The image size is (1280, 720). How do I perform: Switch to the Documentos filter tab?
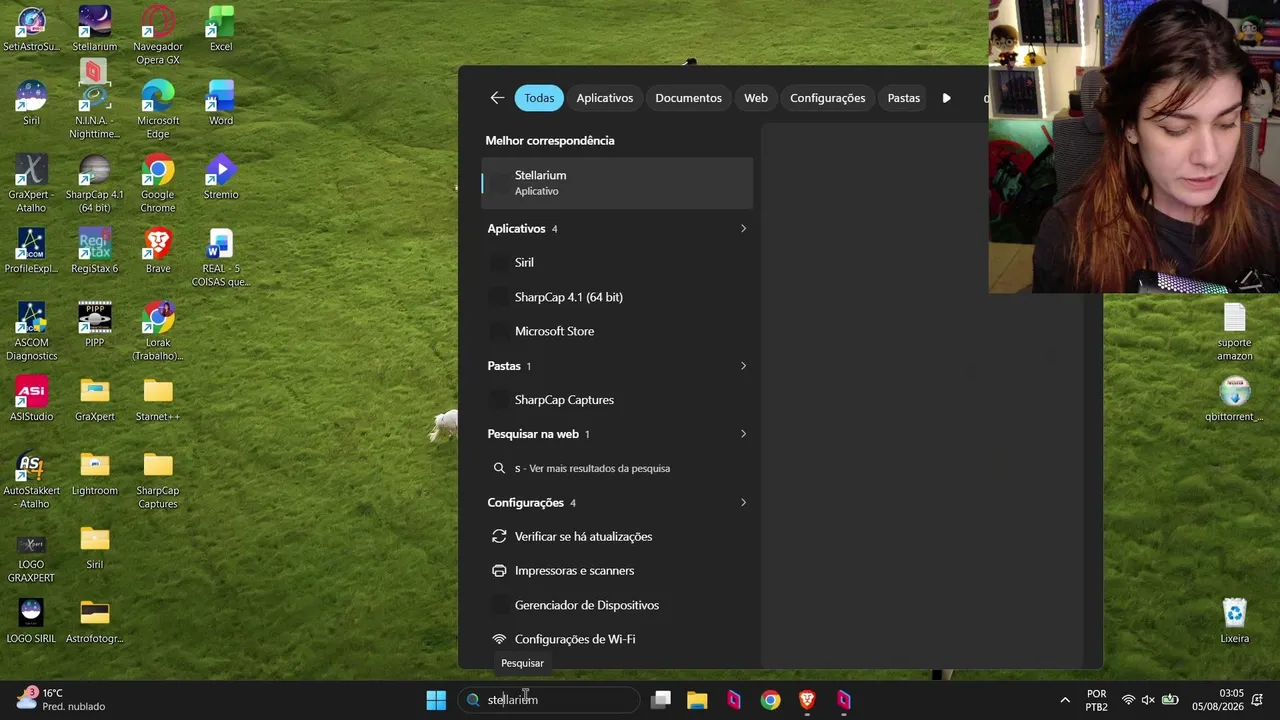click(x=688, y=98)
